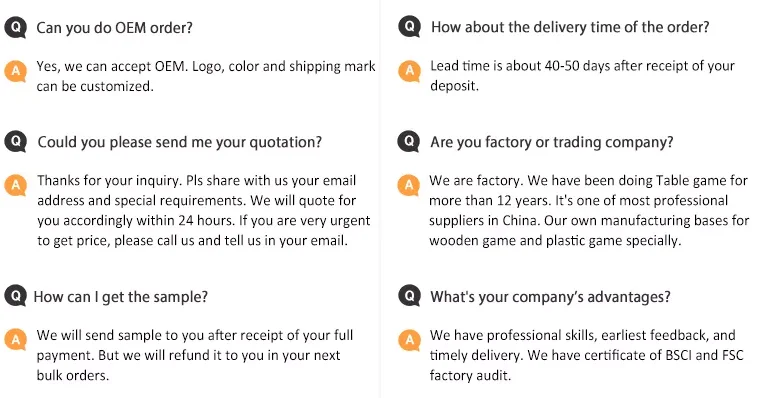Select the Q icon next to quotation question
Viewport: 775px width, 398px height.
15,142
